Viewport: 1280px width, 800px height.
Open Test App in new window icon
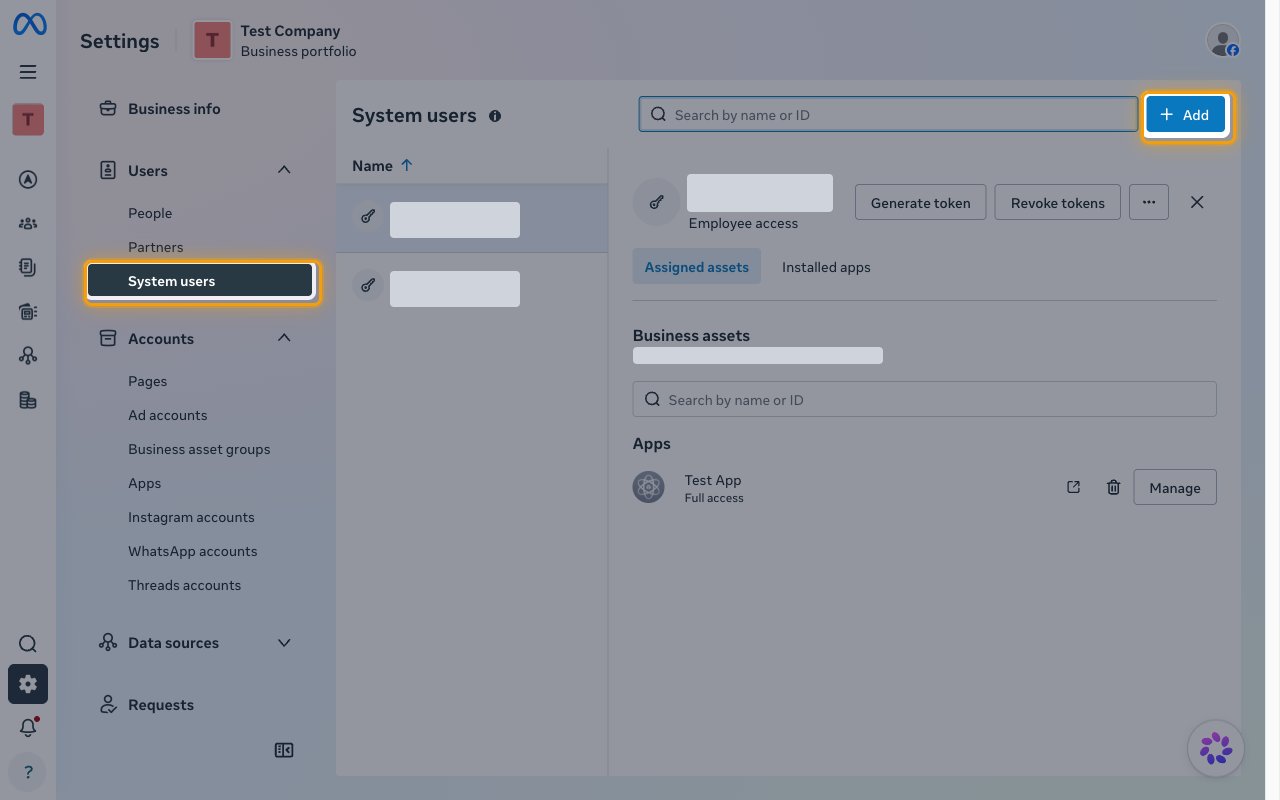click(x=1073, y=487)
